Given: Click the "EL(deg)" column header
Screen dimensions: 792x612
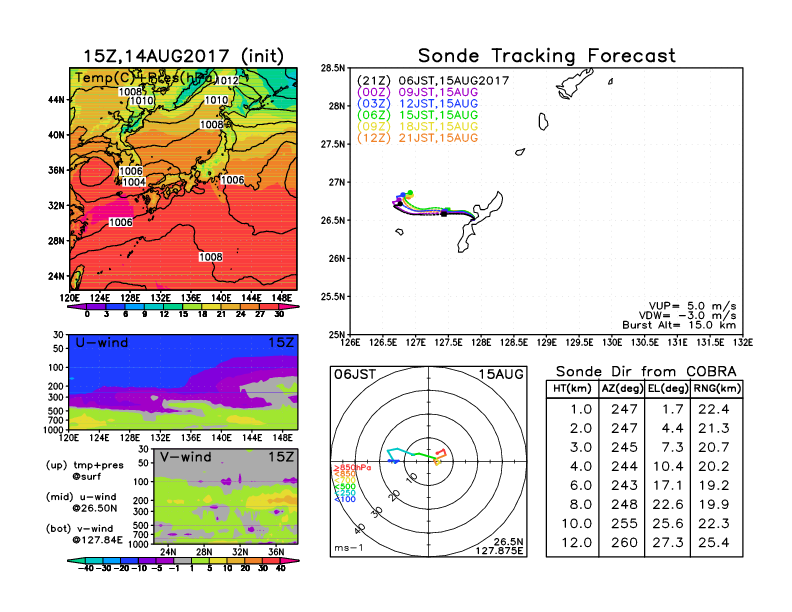Looking at the screenshot, I should point(668,388).
